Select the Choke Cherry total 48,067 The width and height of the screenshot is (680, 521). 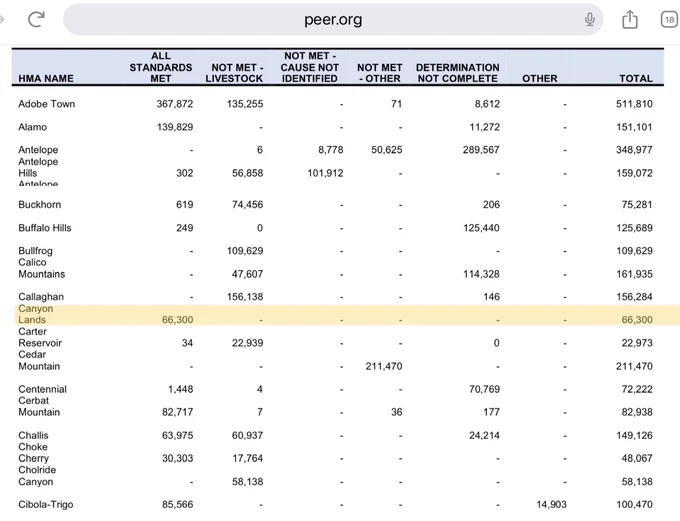pos(637,459)
